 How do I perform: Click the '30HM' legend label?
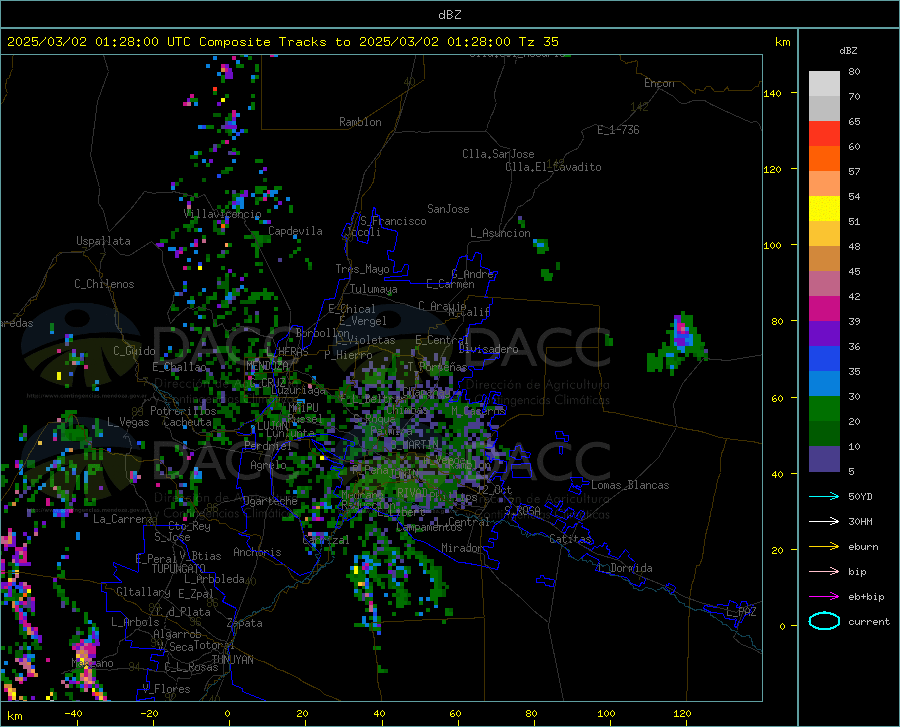(860, 522)
